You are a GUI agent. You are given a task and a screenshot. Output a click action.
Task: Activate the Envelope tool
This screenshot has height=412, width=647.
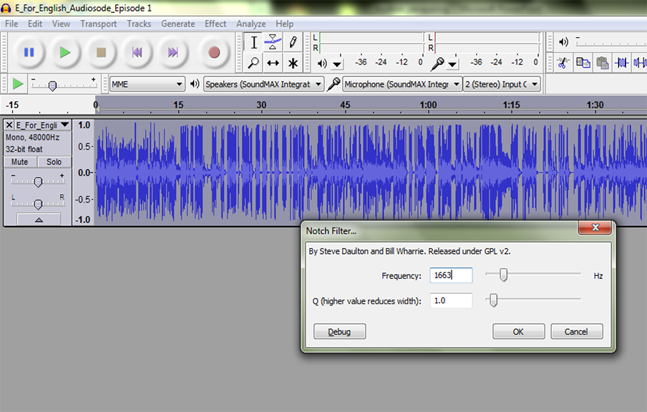(x=273, y=42)
